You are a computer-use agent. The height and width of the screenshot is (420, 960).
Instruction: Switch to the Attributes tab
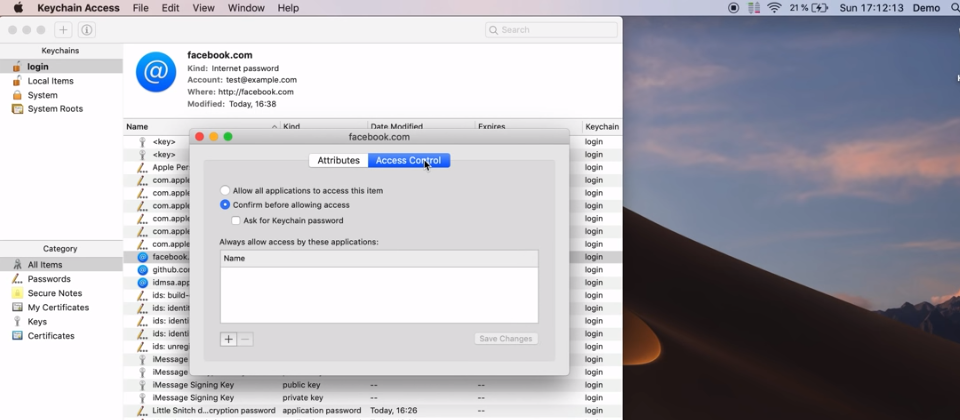coord(338,160)
